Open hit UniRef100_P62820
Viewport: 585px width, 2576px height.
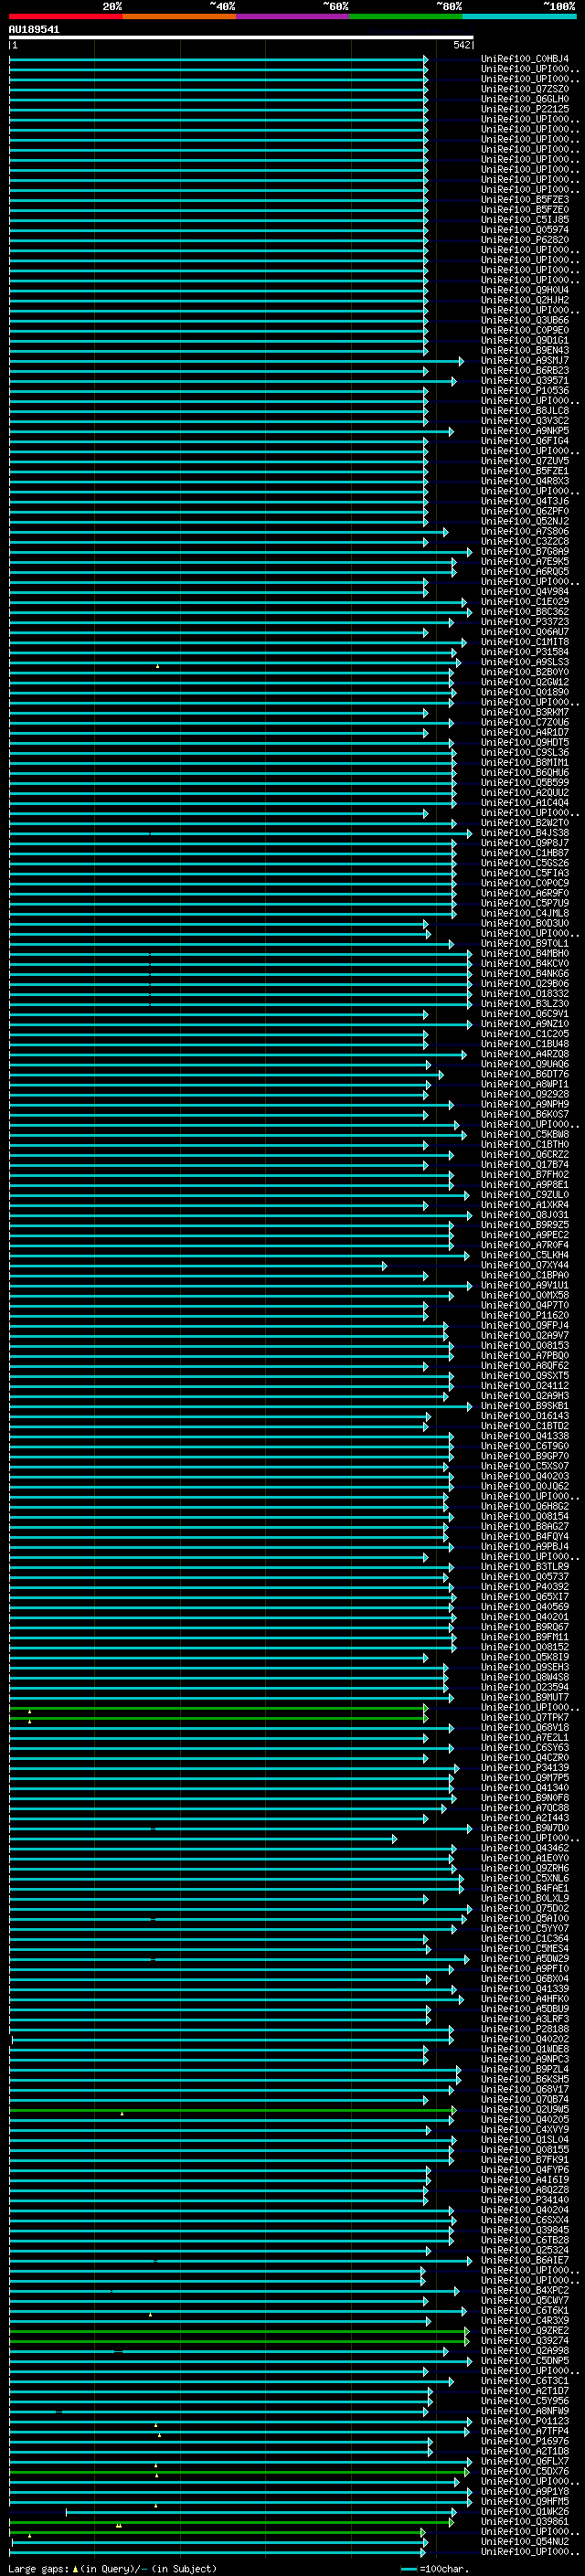tap(525, 240)
